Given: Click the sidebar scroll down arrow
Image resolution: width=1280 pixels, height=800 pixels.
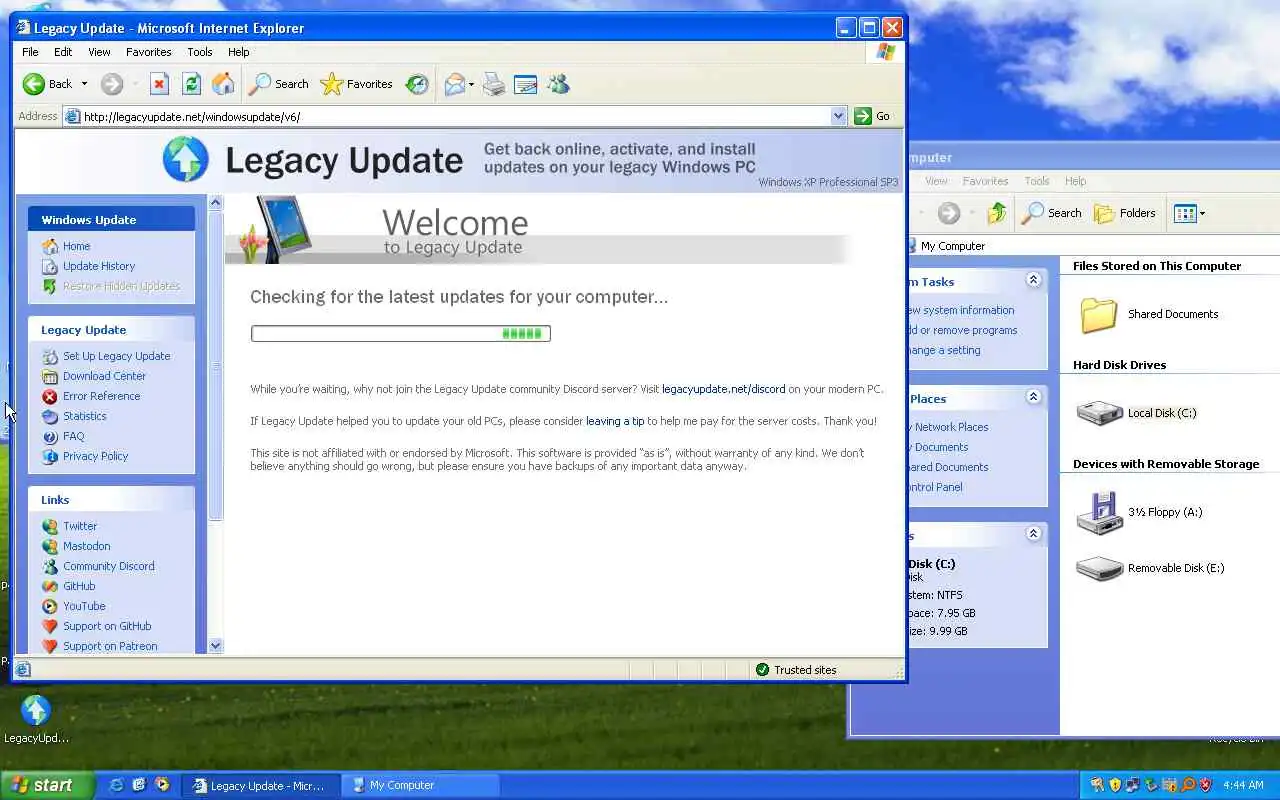Looking at the screenshot, I should (215, 646).
